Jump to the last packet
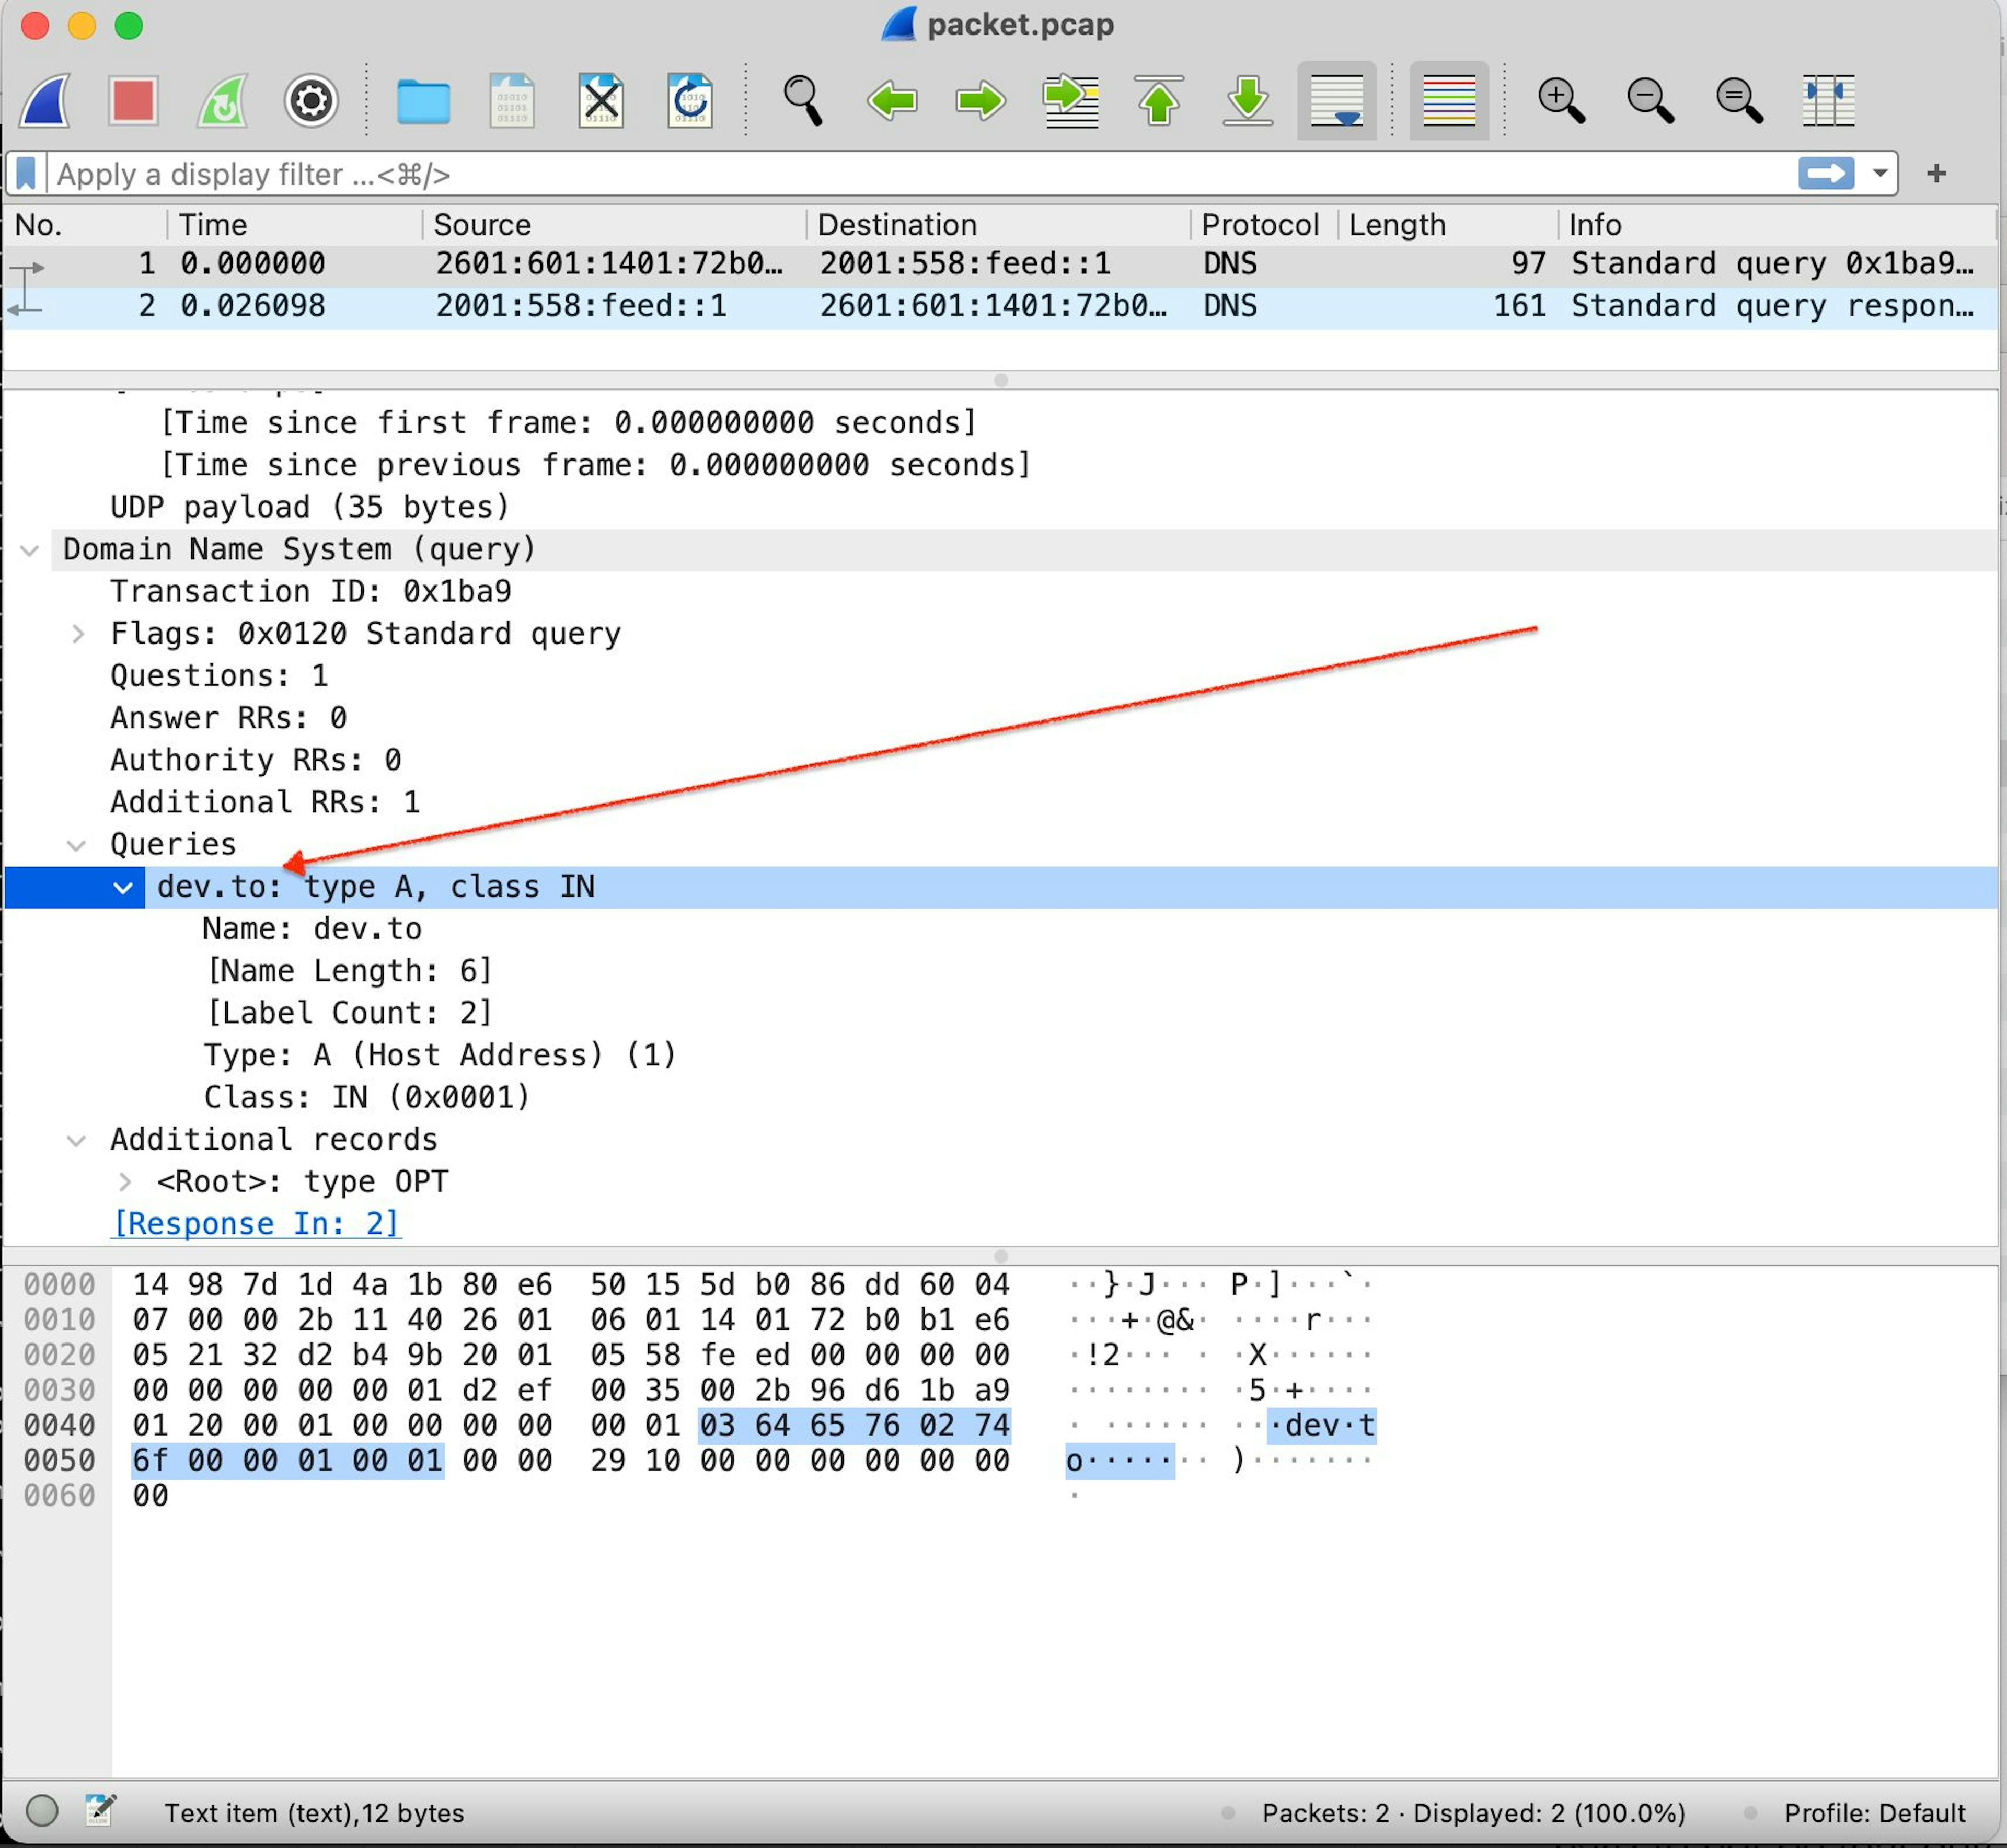Screen dimensions: 2007x1848 tap(1248, 100)
